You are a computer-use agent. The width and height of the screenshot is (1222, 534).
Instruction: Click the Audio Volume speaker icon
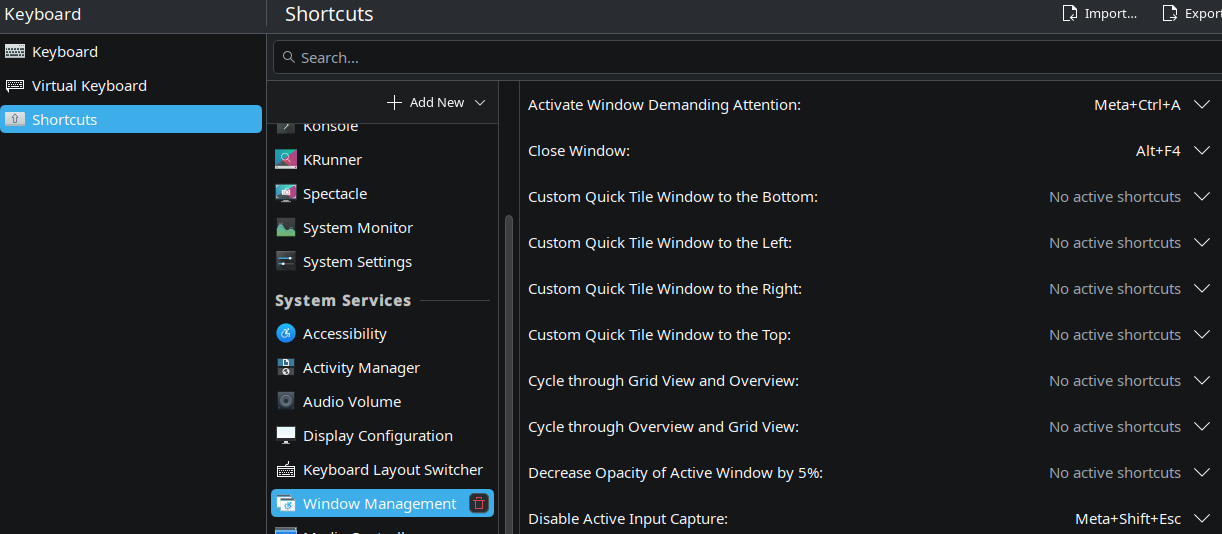286,402
